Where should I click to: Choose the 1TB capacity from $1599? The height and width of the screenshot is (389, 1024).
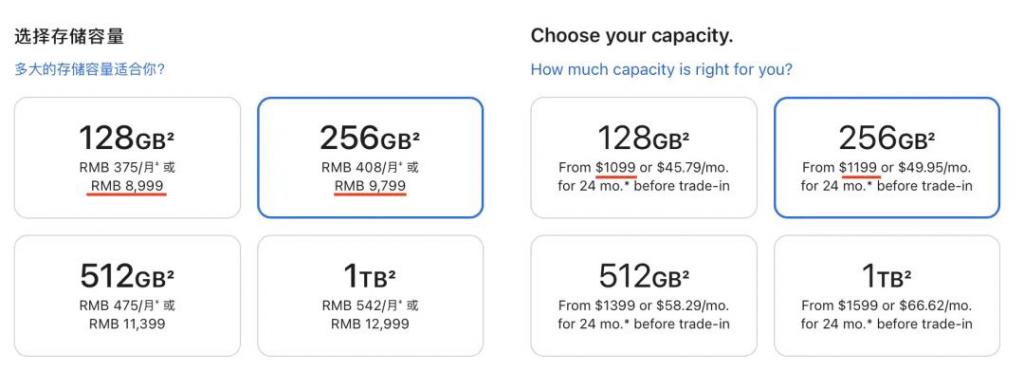point(887,296)
